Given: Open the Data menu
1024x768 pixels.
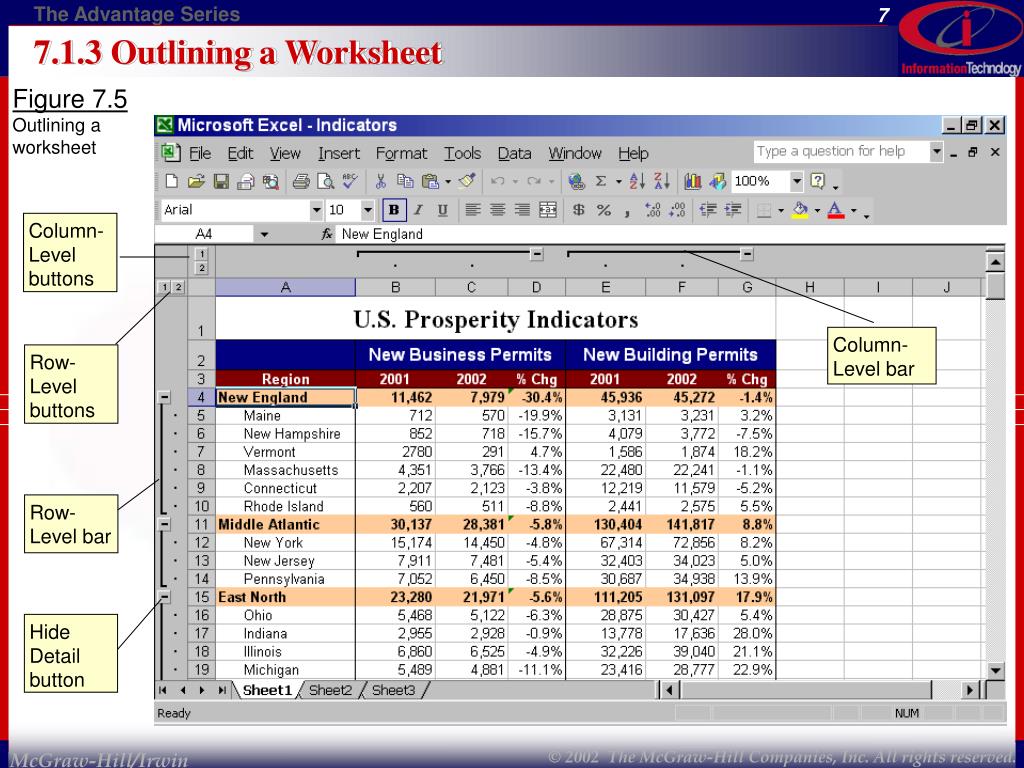Looking at the screenshot, I should (x=514, y=153).
